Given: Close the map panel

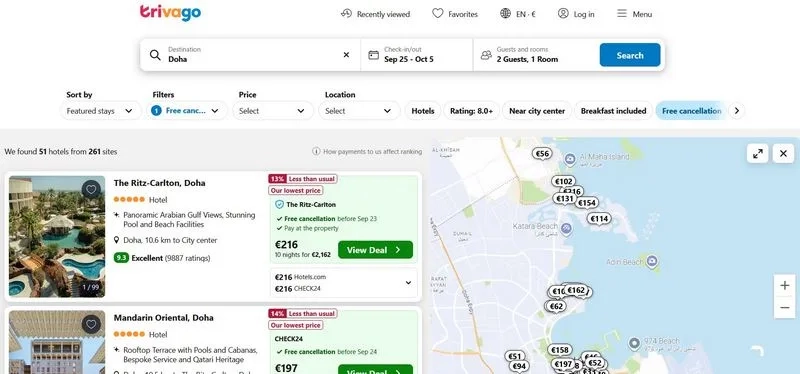Looking at the screenshot, I should click(783, 153).
